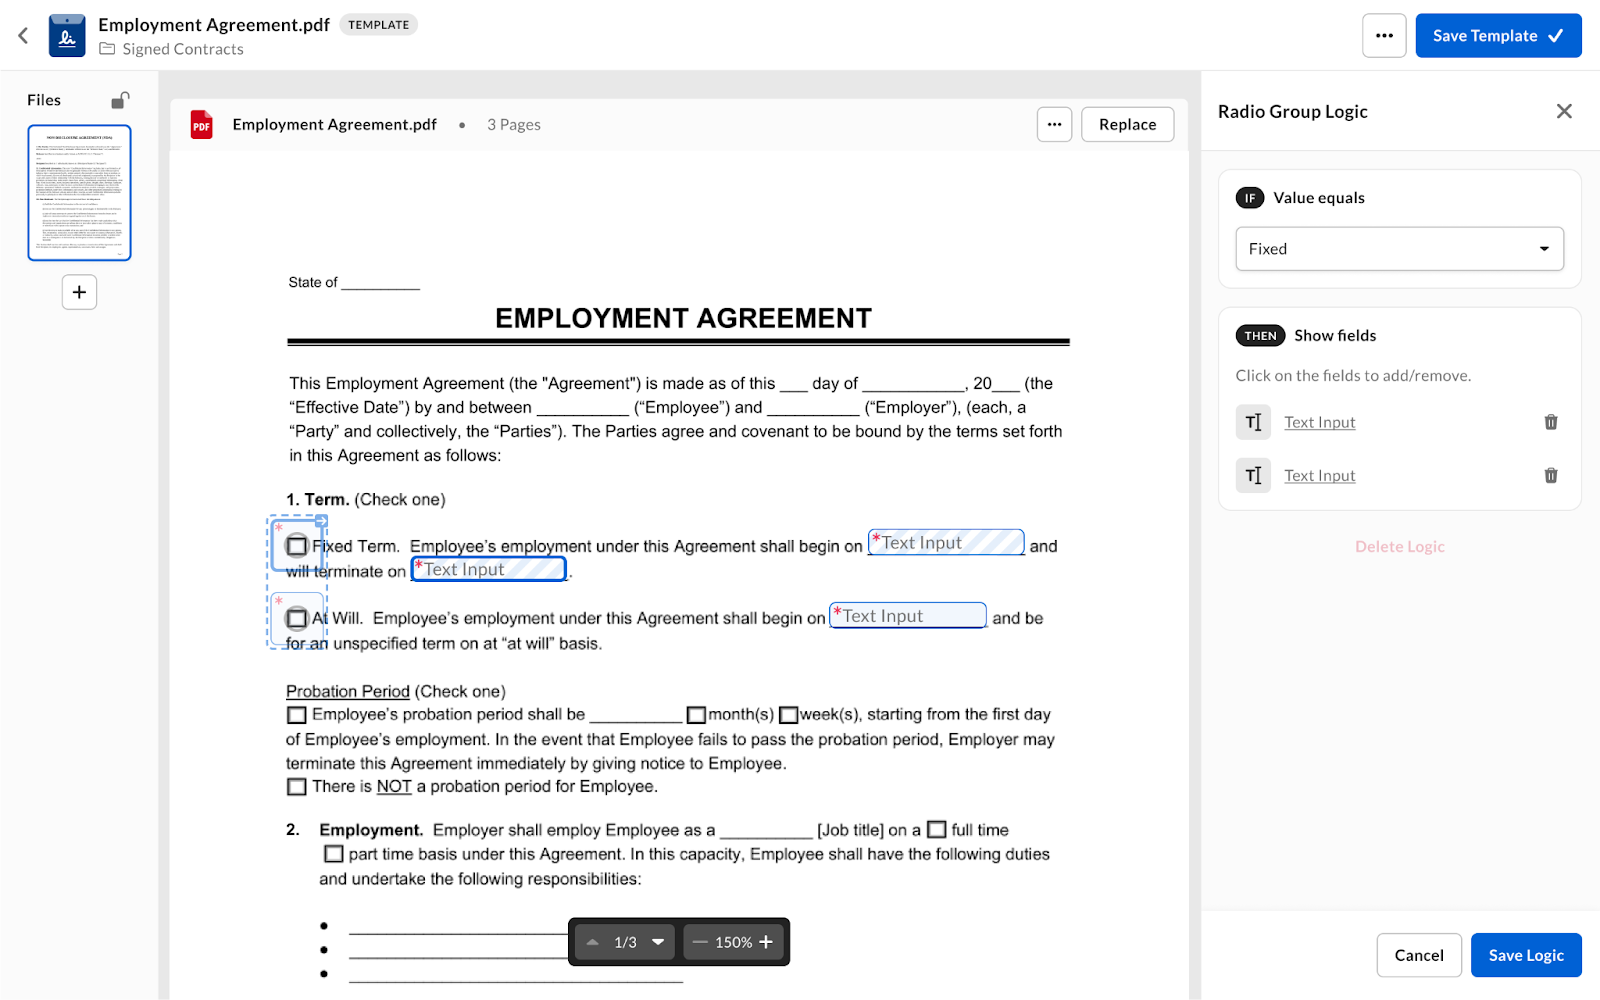
Task: Toggle the Files lock icon
Action: pyautogui.click(x=120, y=100)
